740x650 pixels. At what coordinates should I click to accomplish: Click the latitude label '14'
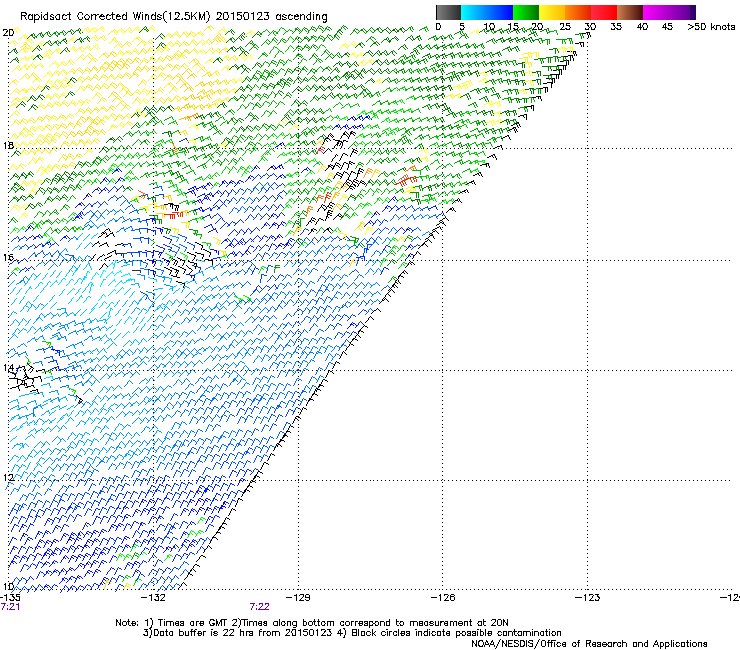8,368
